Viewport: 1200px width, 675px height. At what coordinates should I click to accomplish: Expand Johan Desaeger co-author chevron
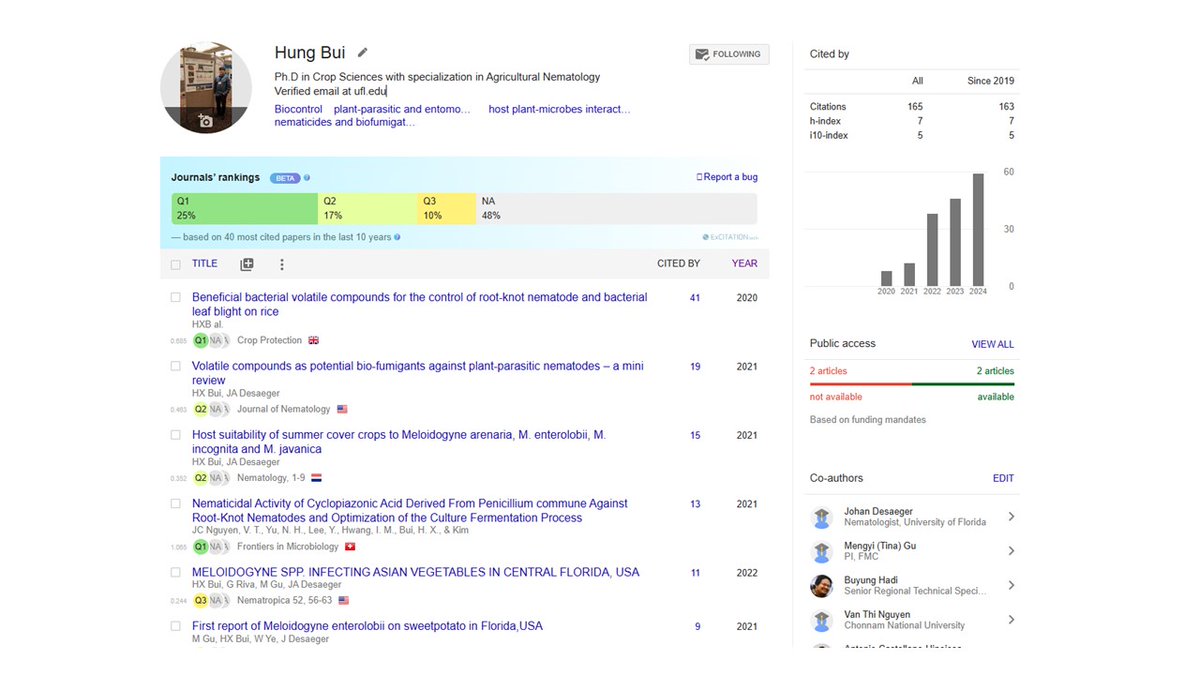[x=1011, y=517]
